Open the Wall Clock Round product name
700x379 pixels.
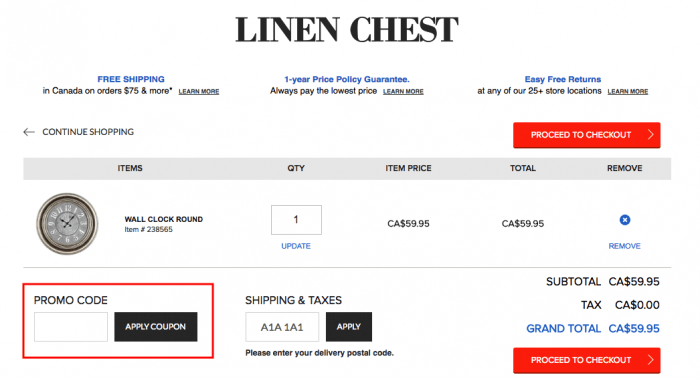point(163,219)
